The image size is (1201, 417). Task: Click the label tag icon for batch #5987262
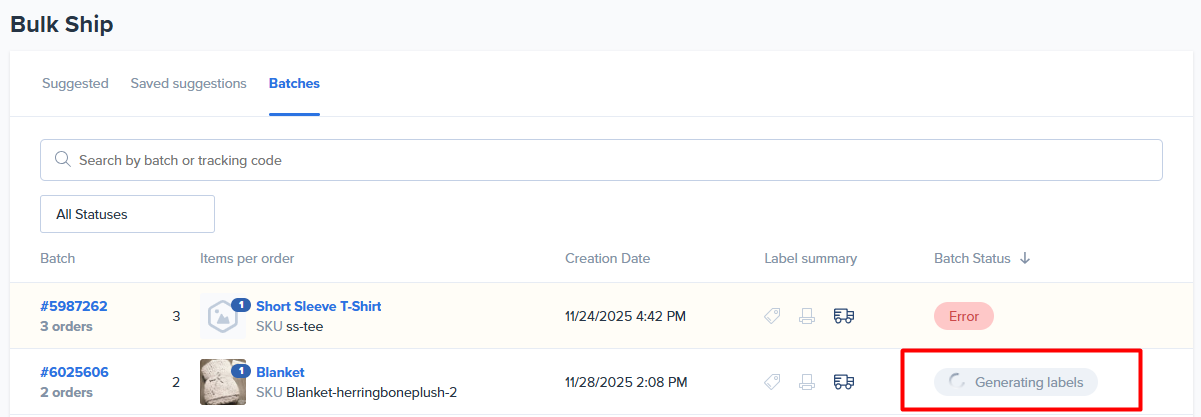click(772, 316)
